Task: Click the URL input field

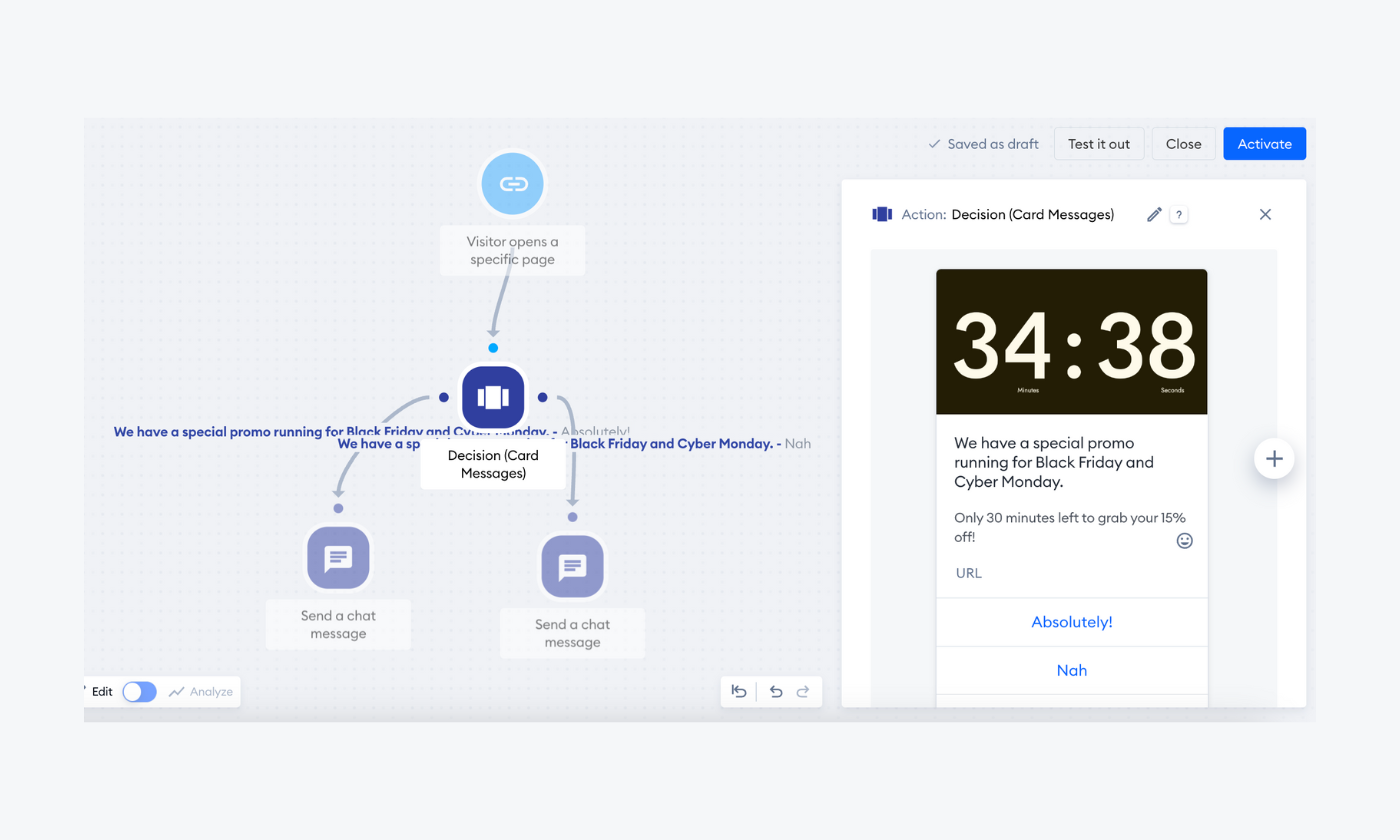Action: point(1072,573)
